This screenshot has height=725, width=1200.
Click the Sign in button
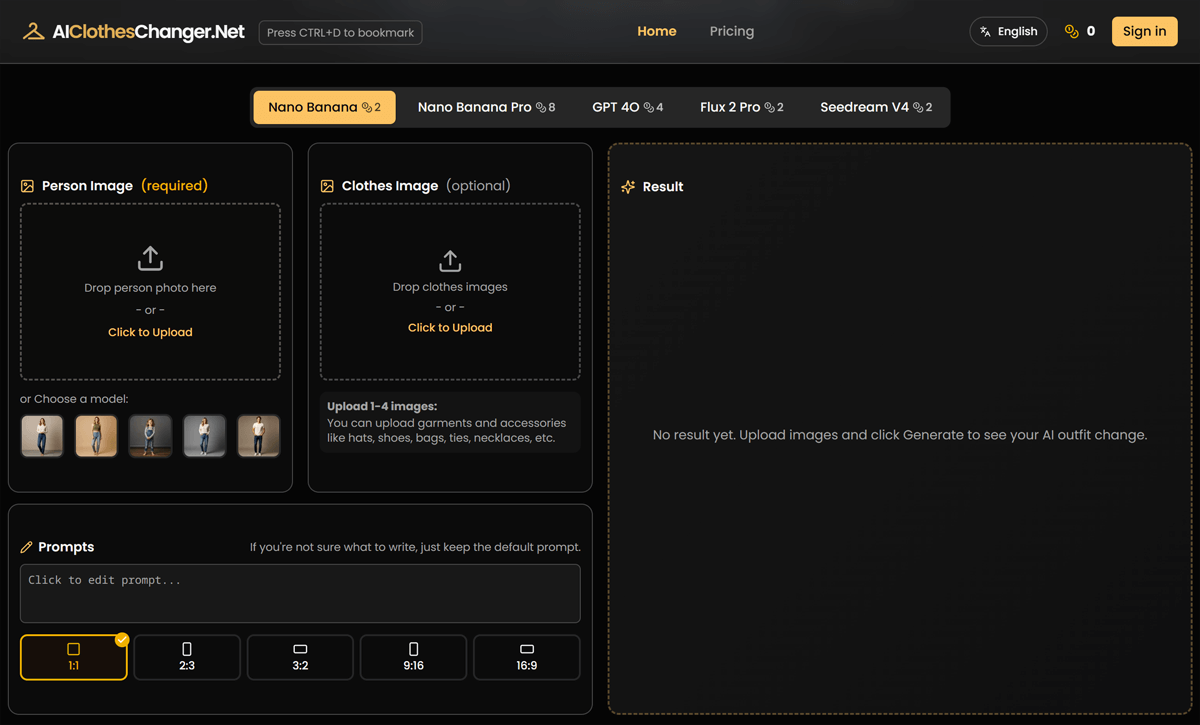pos(1144,31)
